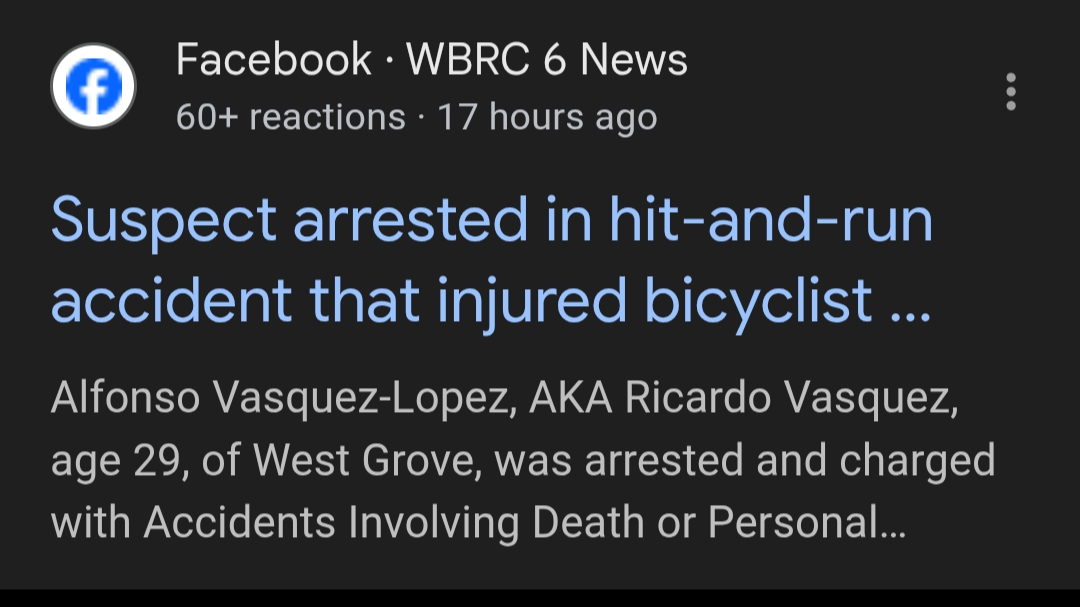Tap the 'Facebook' source name

(x=273, y=60)
